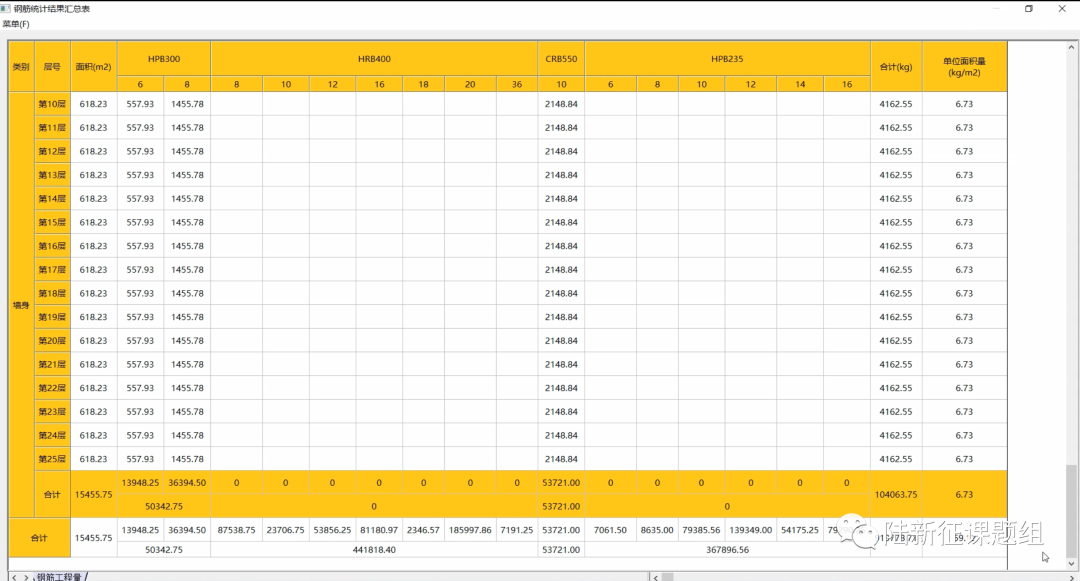Select the 第18层 row label
This screenshot has height=581, width=1080.
52,293
